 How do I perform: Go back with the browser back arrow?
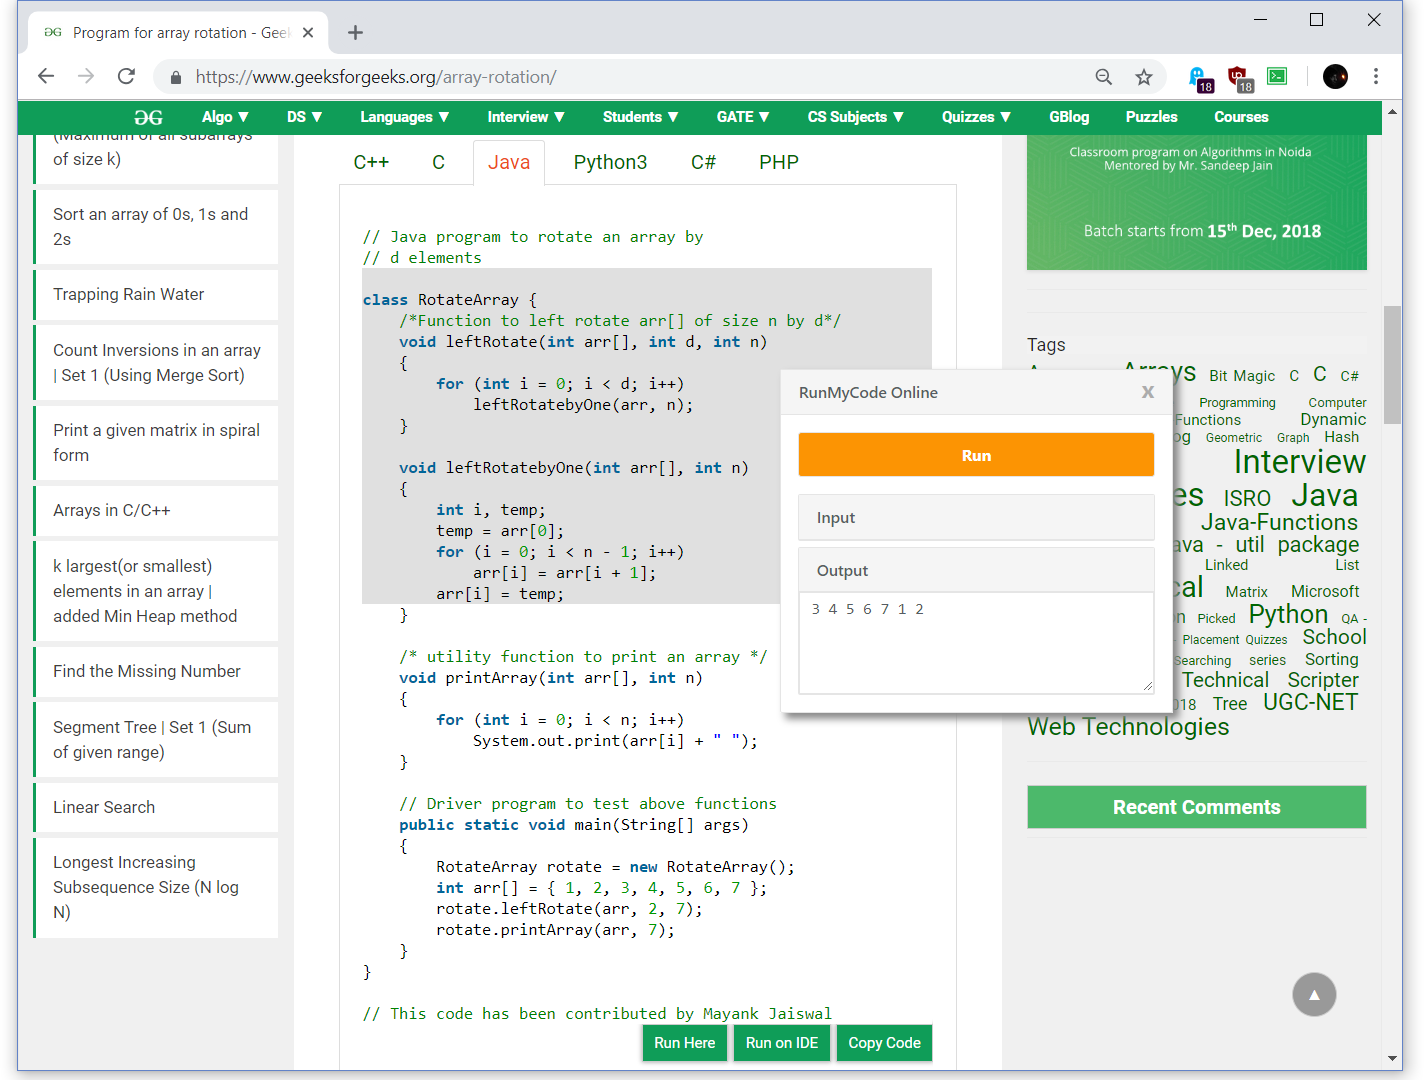pyautogui.click(x=46, y=76)
